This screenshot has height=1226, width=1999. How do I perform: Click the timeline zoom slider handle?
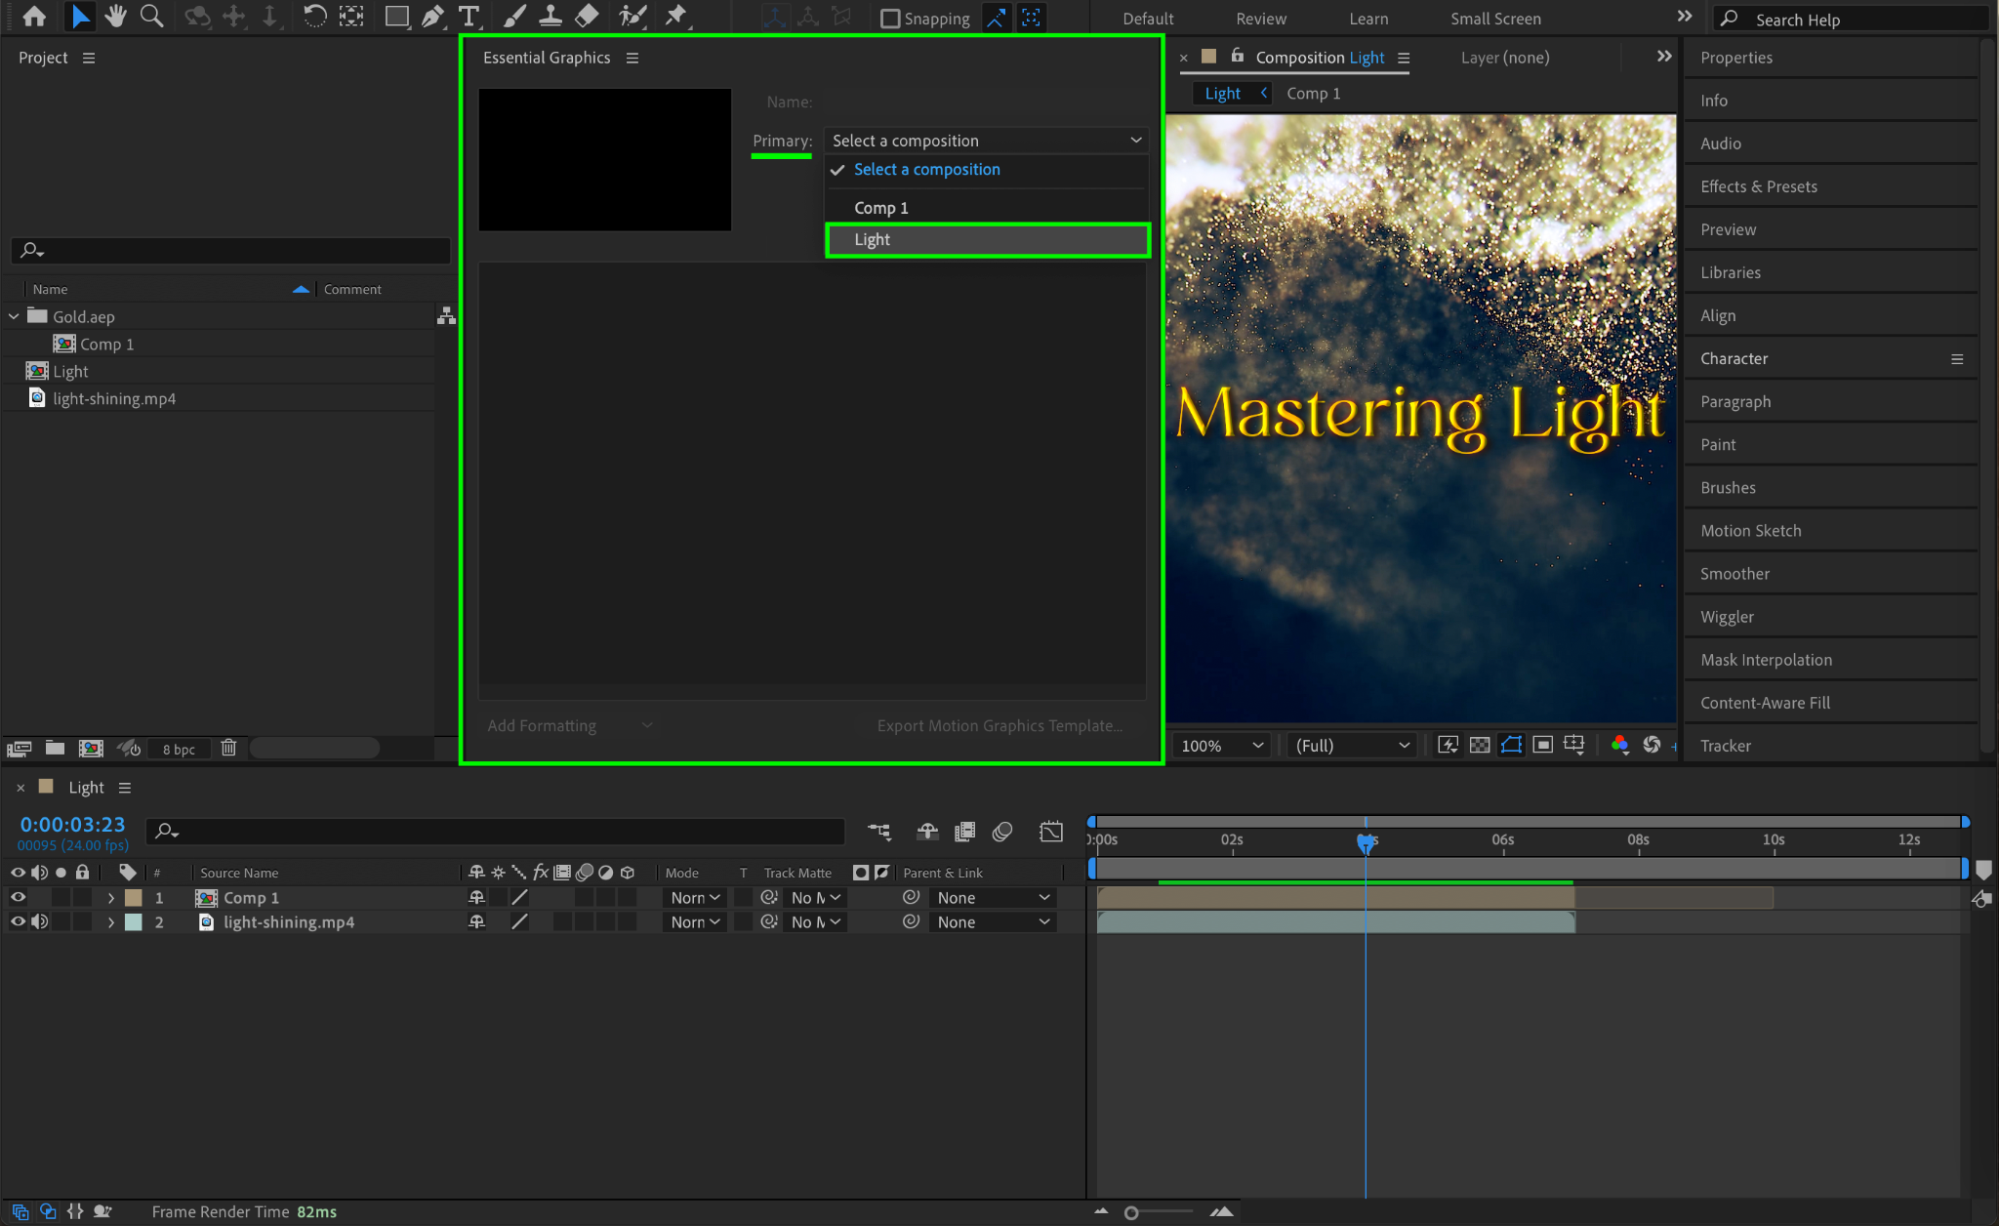click(1131, 1212)
